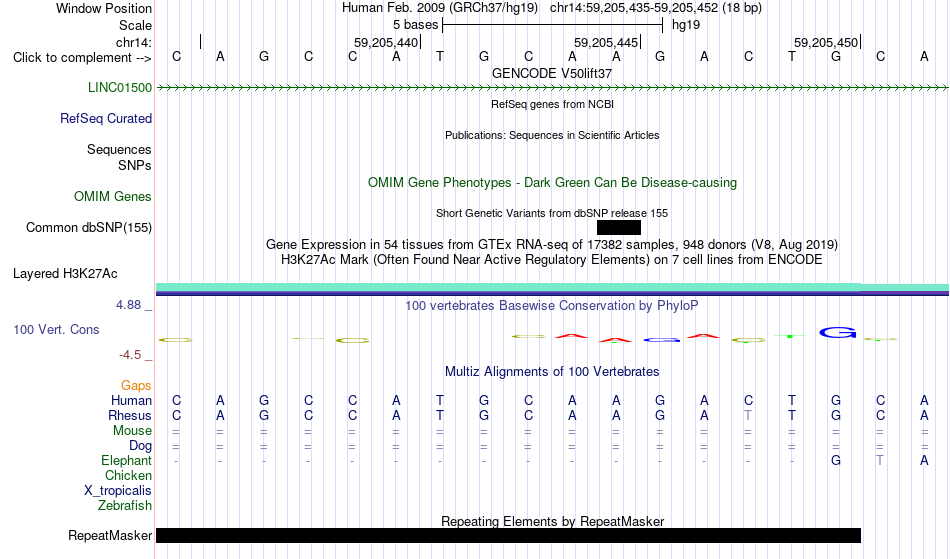Viewport: 950px width, 559px height.
Task: Click the 'Human Feb. 2009 (GRCh37/hg19)' assembly text
Action: tap(440, 8)
